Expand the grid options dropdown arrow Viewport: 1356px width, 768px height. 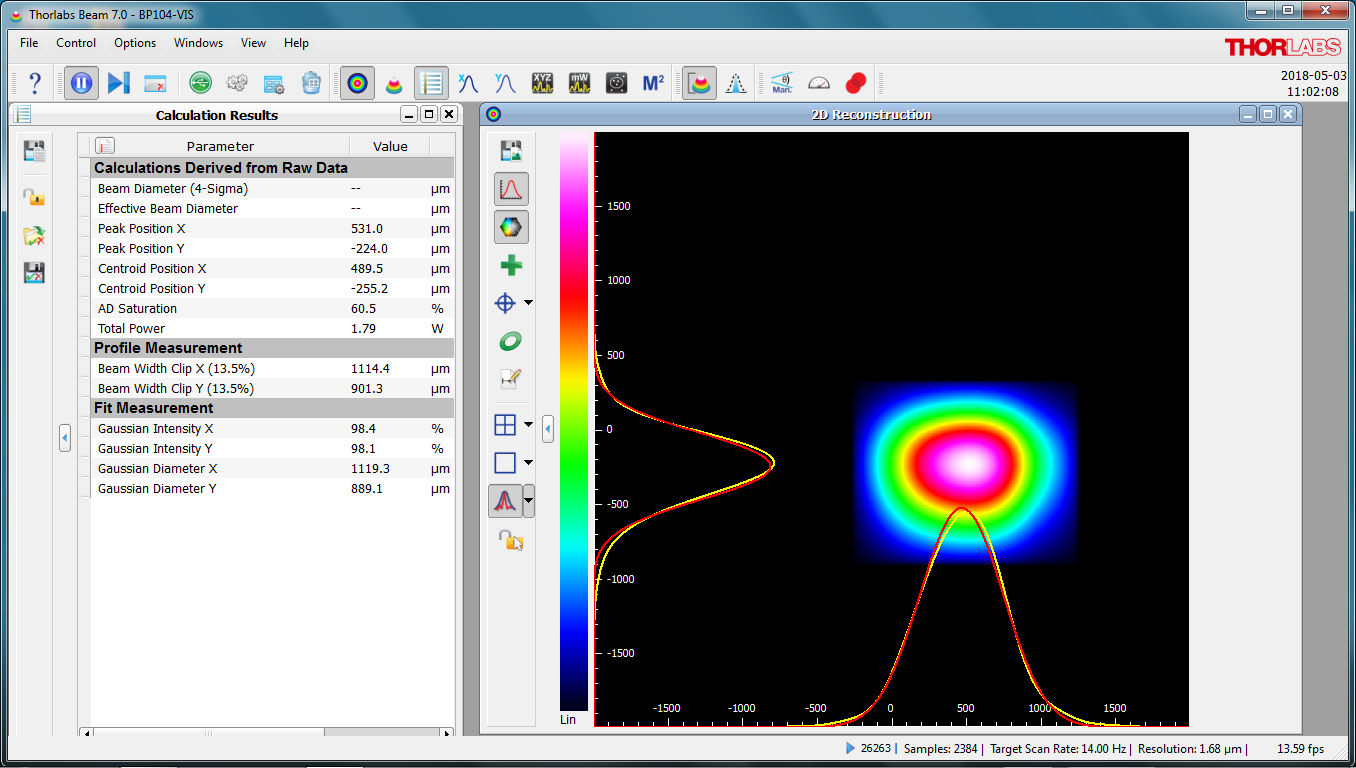tap(529, 425)
